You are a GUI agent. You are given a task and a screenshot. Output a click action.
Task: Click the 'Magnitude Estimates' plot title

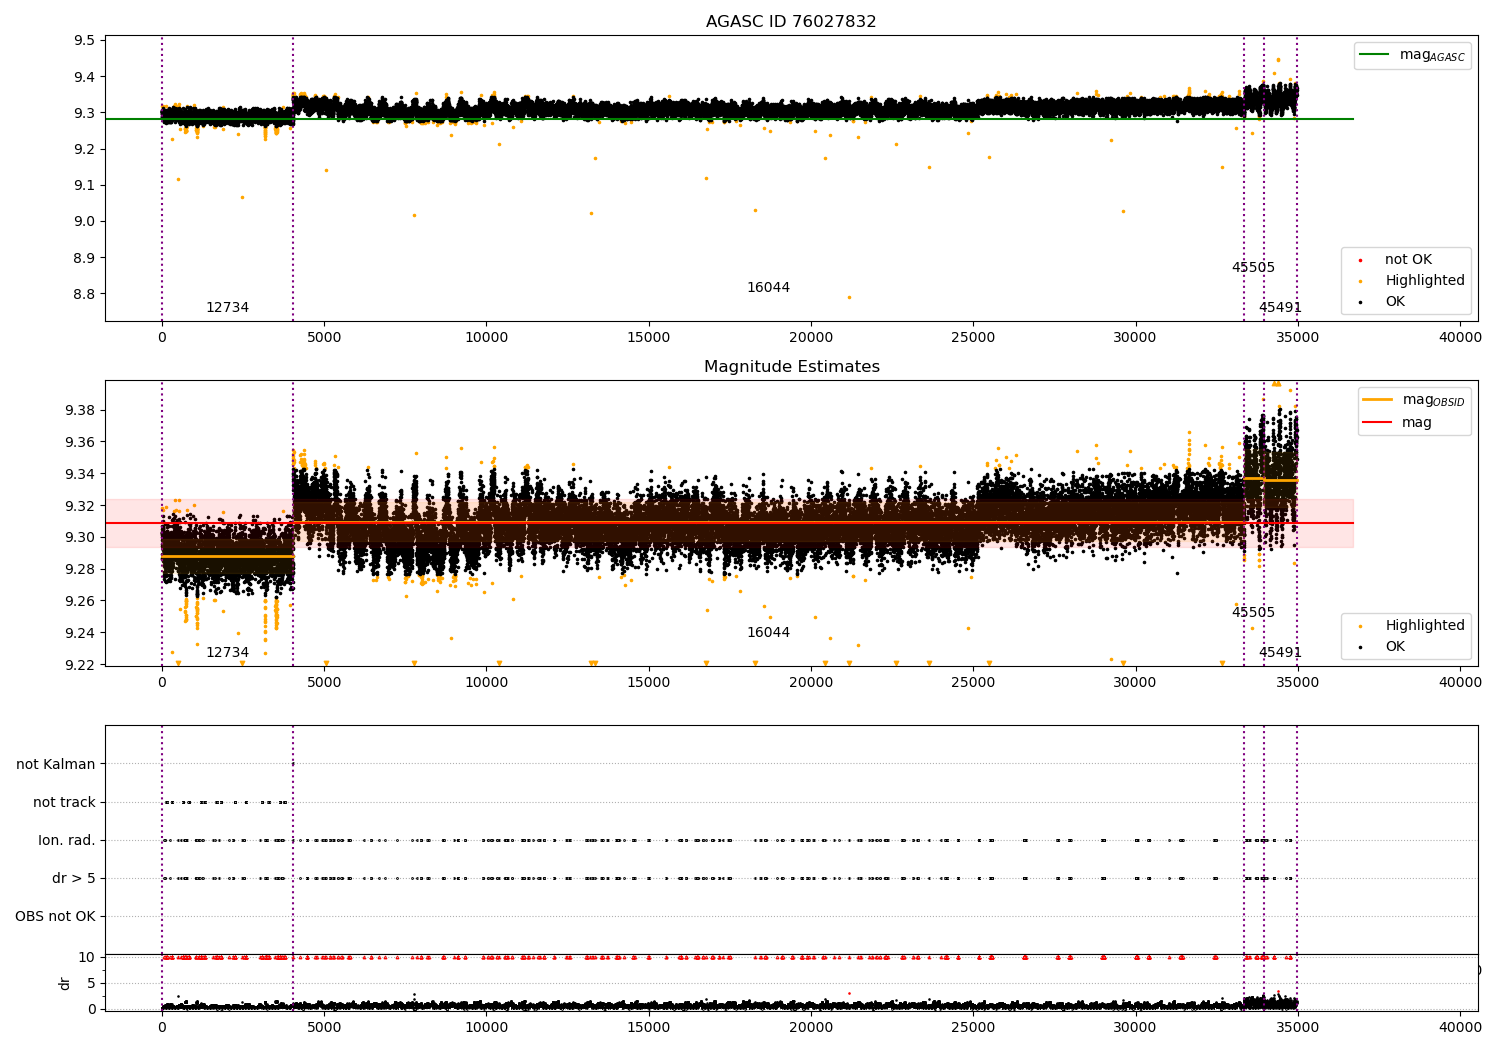(791, 367)
